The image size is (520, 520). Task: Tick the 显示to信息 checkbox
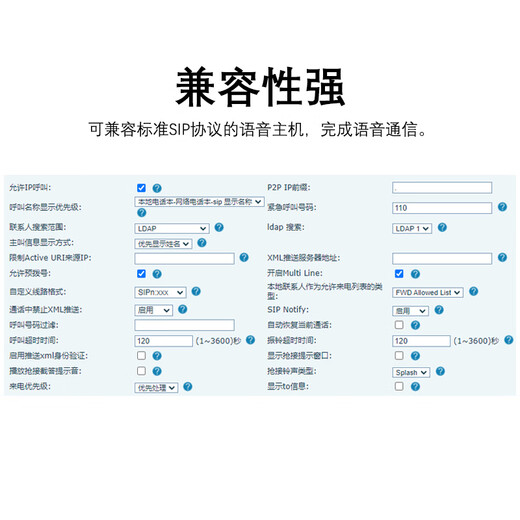[399, 386]
